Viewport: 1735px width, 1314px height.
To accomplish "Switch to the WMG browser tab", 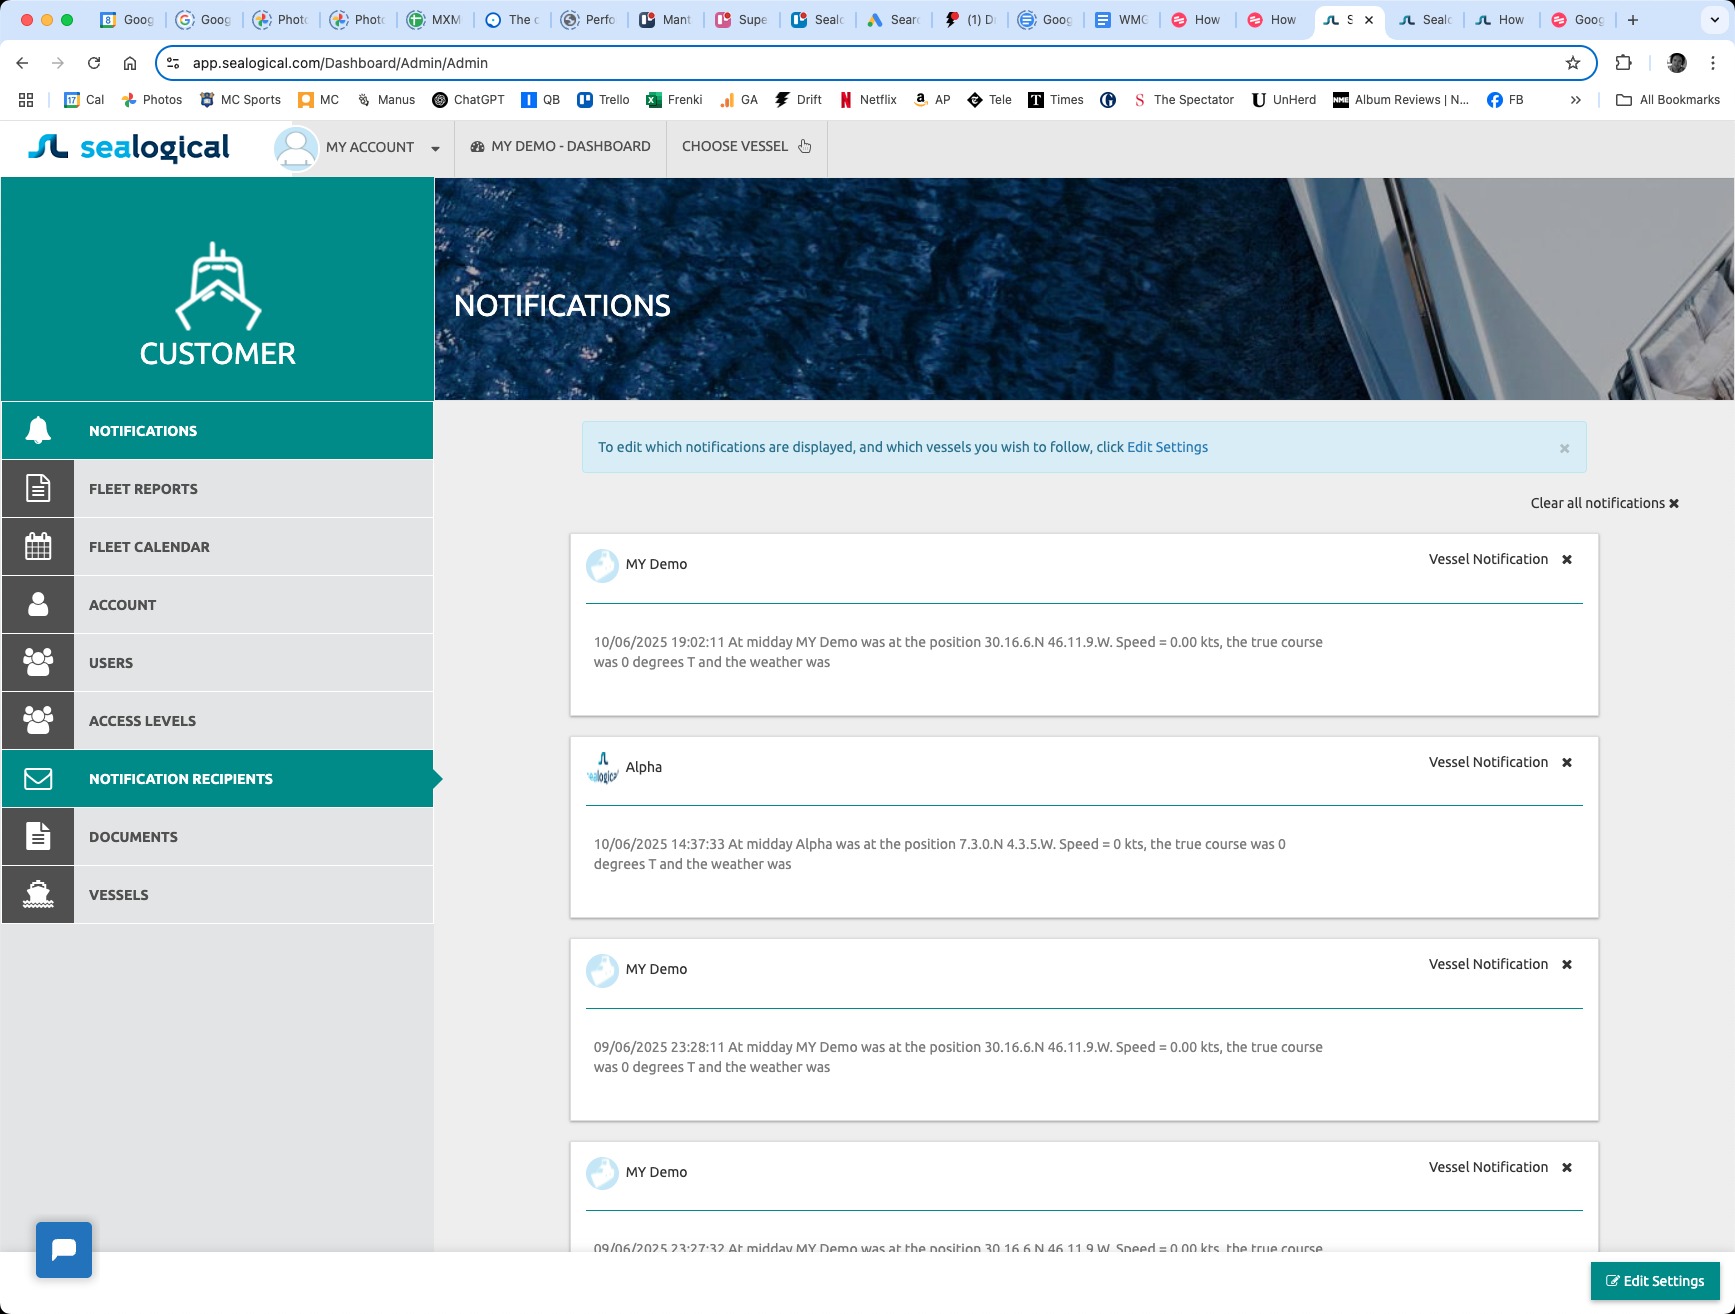I will (x=1121, y=20).
